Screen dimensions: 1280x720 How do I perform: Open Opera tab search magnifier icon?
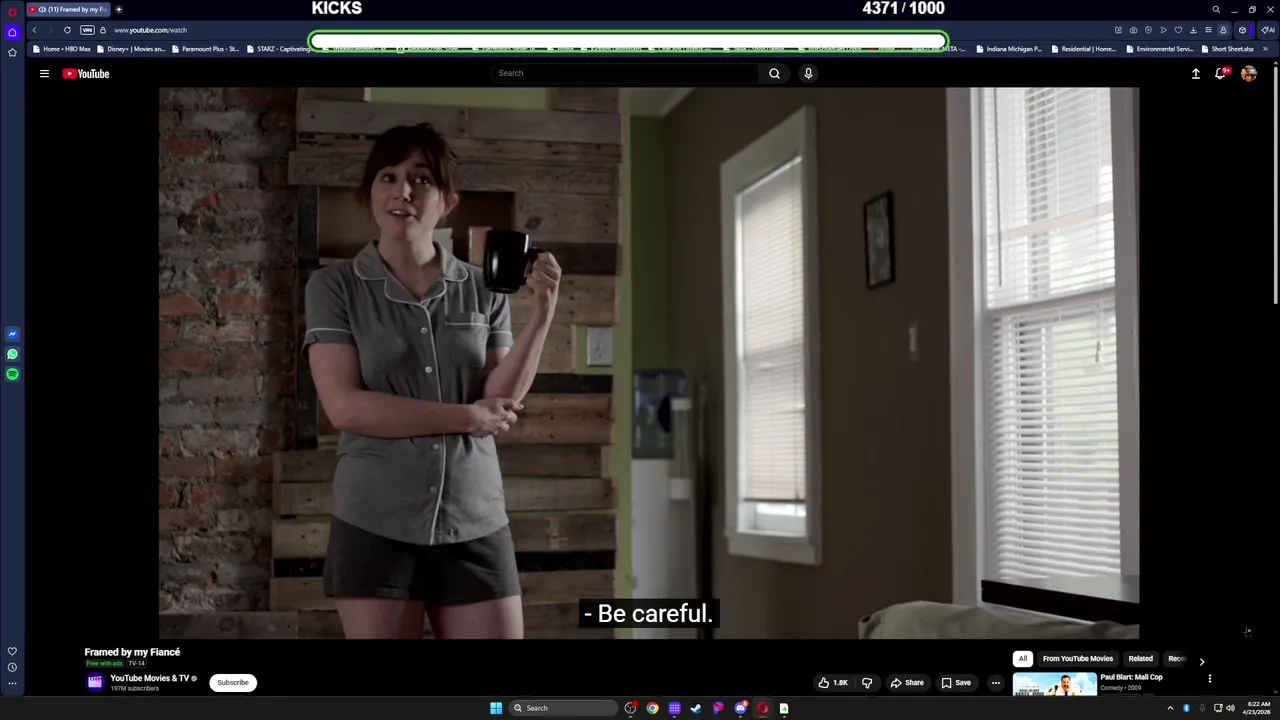click(x=1216, y=10)
